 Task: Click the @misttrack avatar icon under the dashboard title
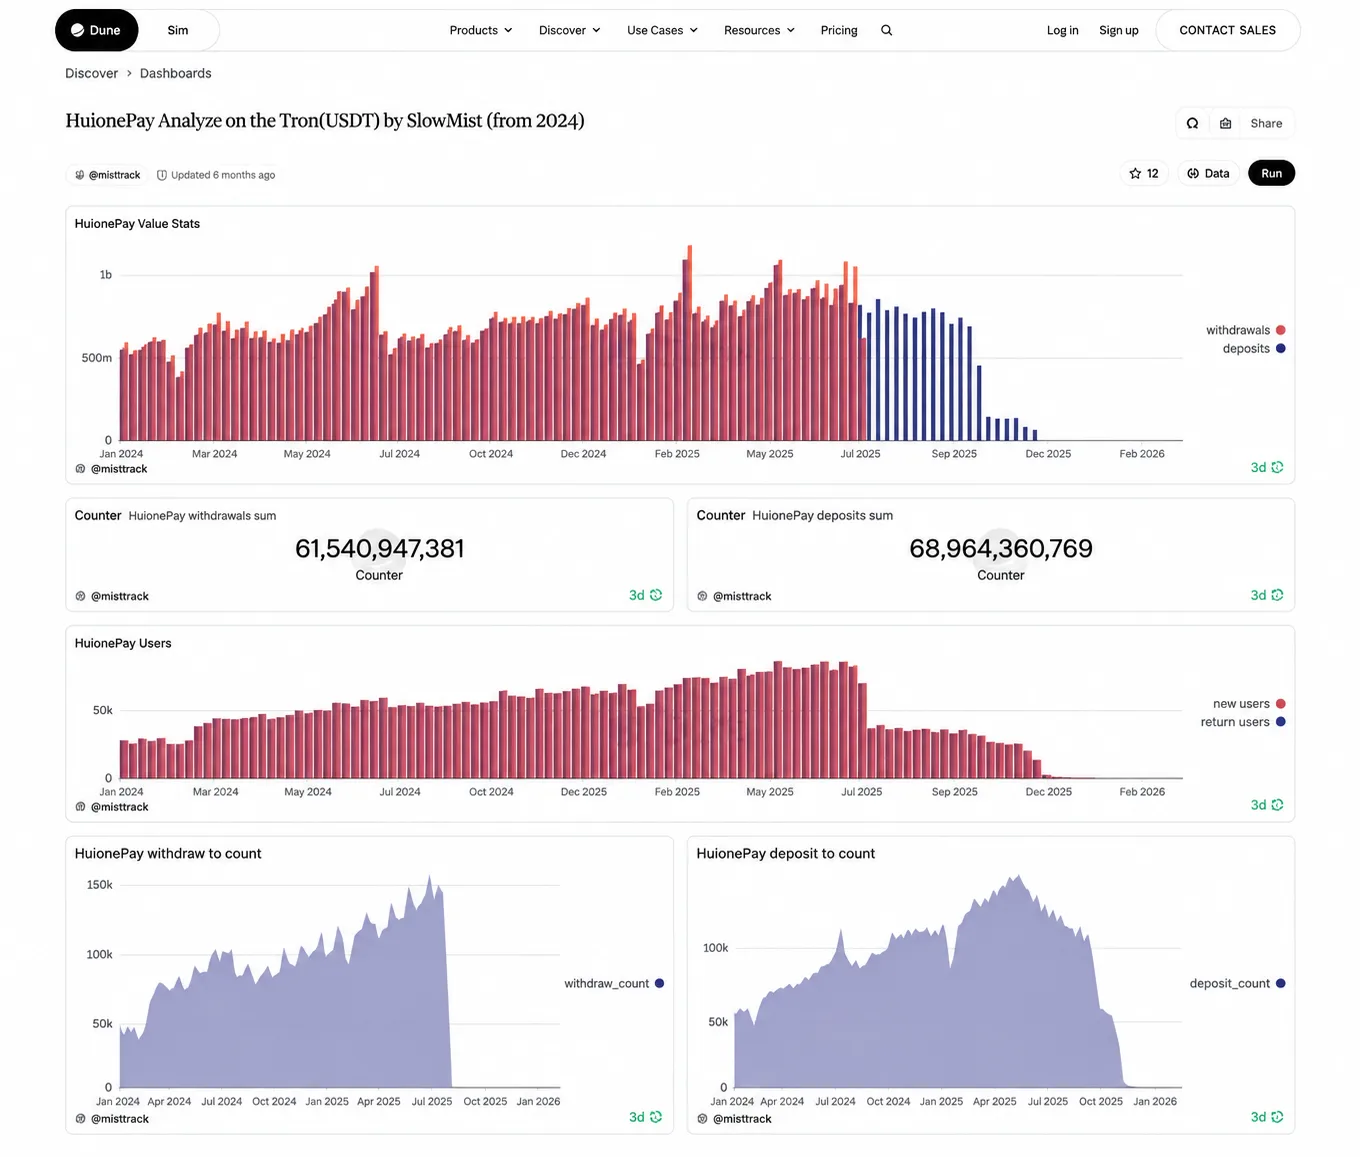pos(80,175)
